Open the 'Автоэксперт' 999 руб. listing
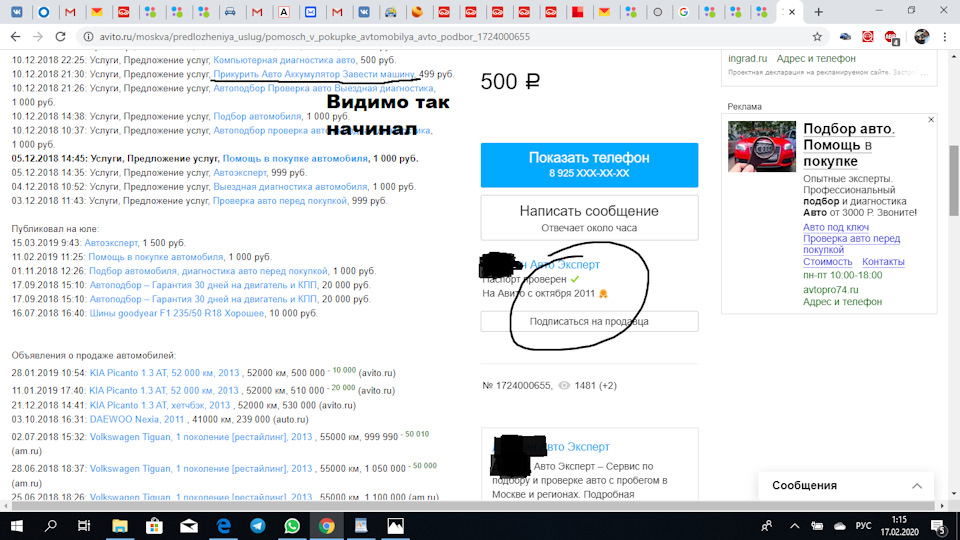This screenshot has width=960, height=540. point(240,173)
